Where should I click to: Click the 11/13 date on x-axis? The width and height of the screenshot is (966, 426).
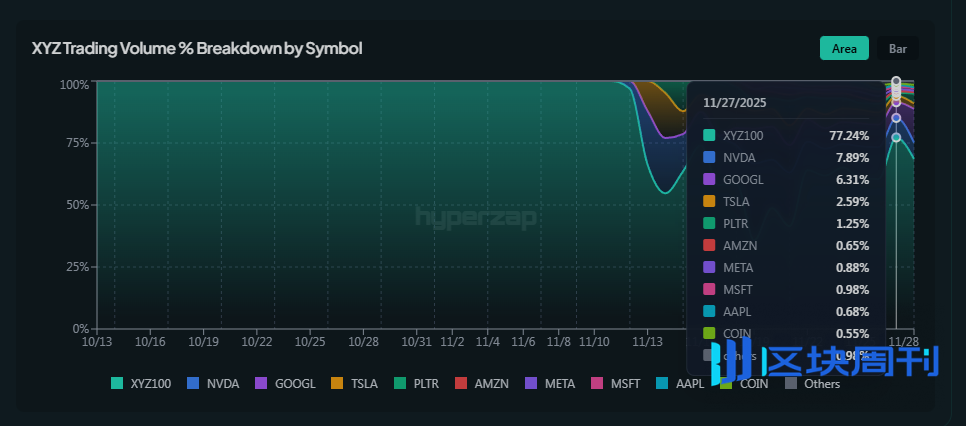click(647, 341)
